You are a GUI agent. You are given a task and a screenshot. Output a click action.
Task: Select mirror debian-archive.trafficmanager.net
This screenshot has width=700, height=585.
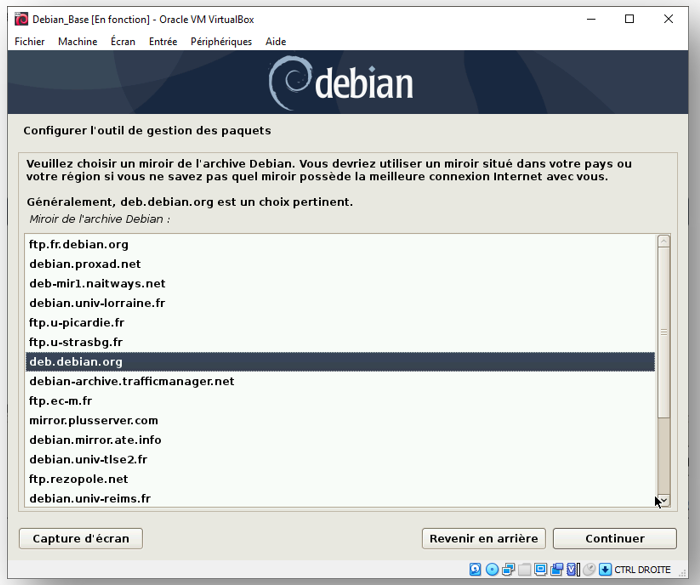point(340,381)
